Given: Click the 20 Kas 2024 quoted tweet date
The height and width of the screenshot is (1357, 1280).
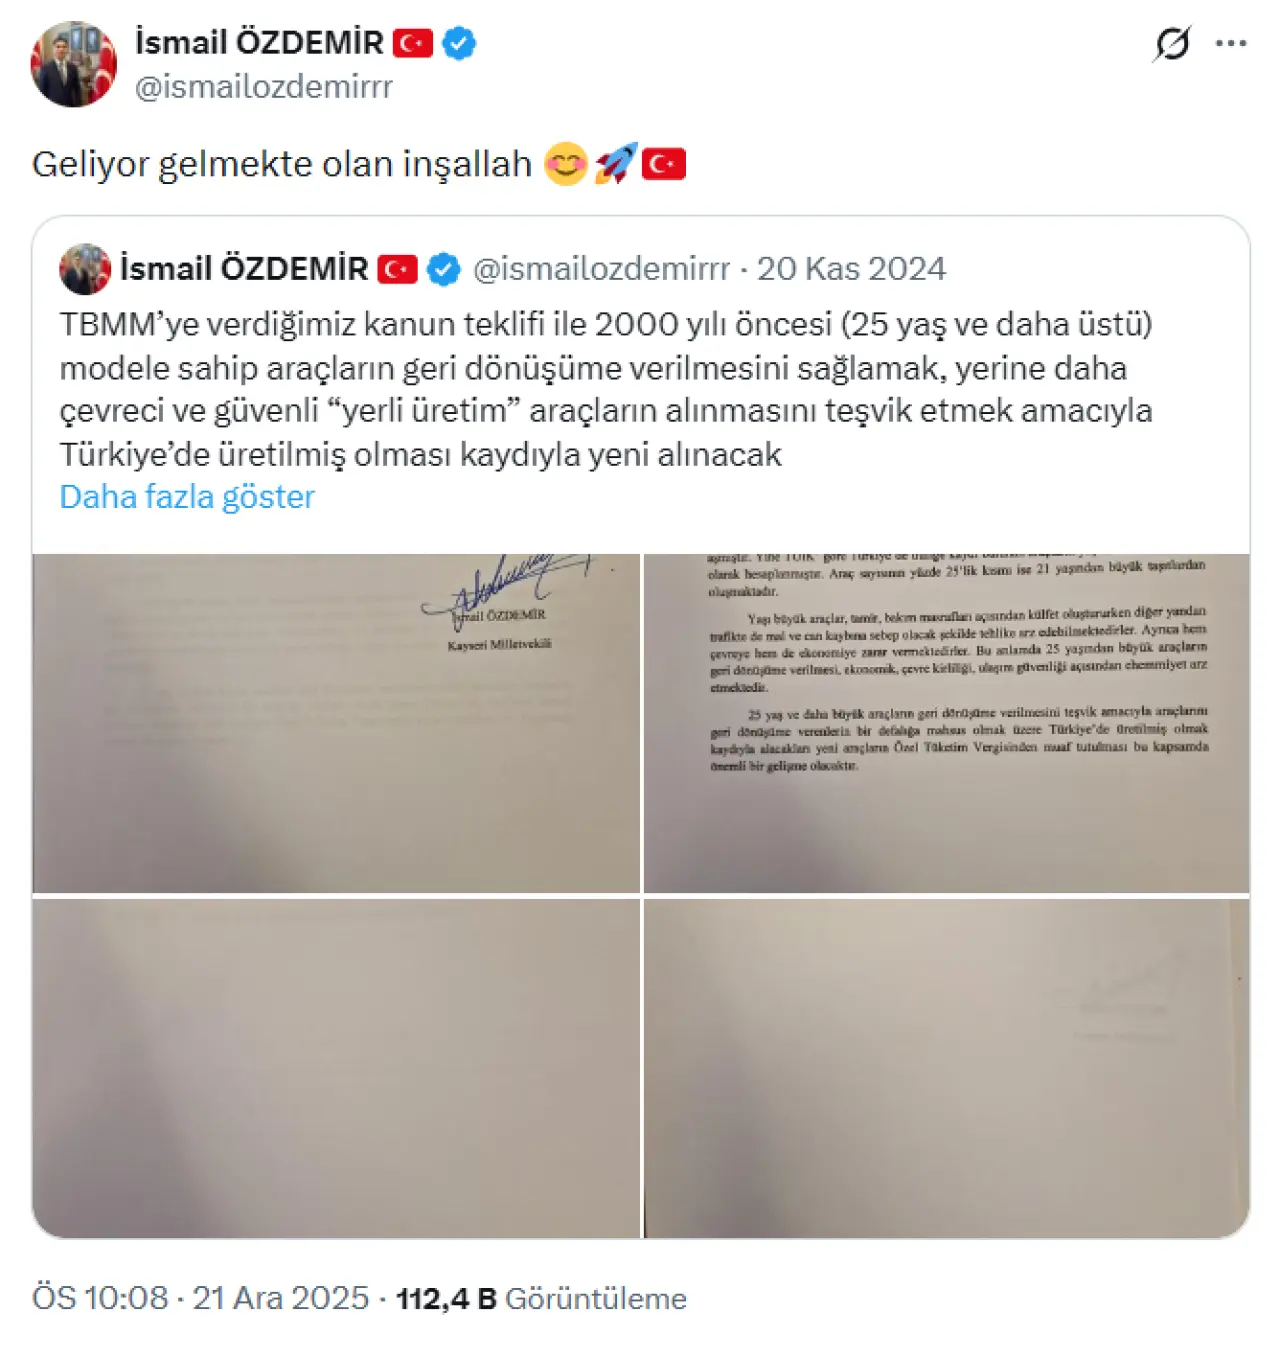Looking at the screenshot, I should coord(851,269).
